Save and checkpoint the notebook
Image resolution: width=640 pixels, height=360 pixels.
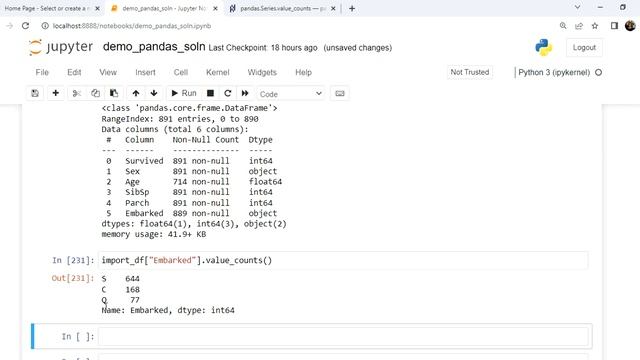pos(35,93)
